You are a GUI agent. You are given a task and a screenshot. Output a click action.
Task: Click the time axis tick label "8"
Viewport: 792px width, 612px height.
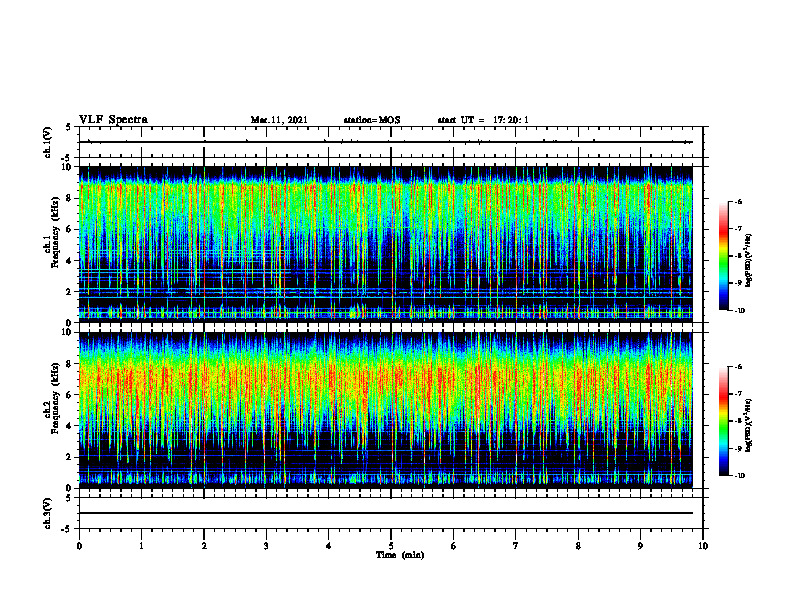[x=578, y=546]
